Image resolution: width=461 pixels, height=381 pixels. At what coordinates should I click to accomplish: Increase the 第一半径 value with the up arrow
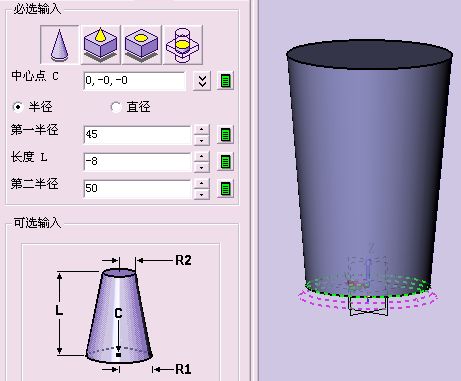(x=201, y=130)
